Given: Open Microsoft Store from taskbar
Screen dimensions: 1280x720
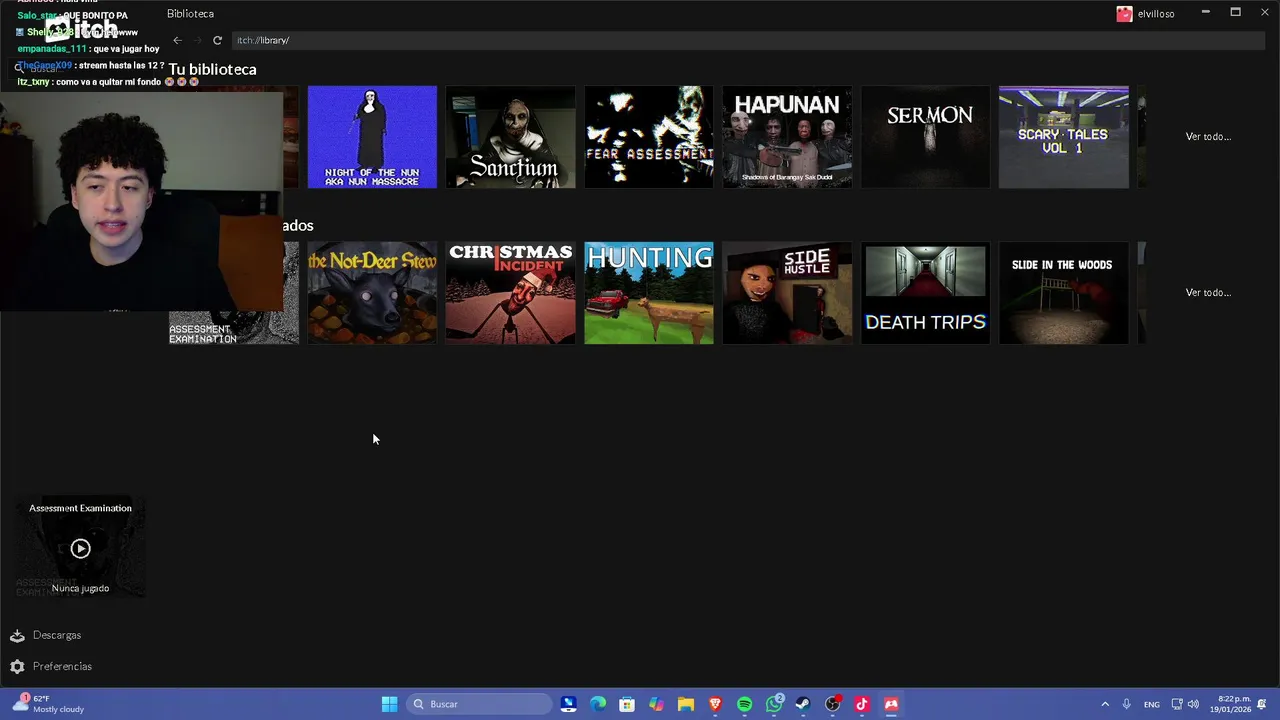Looking at the screenshot, I should click(x=627, y=704).
